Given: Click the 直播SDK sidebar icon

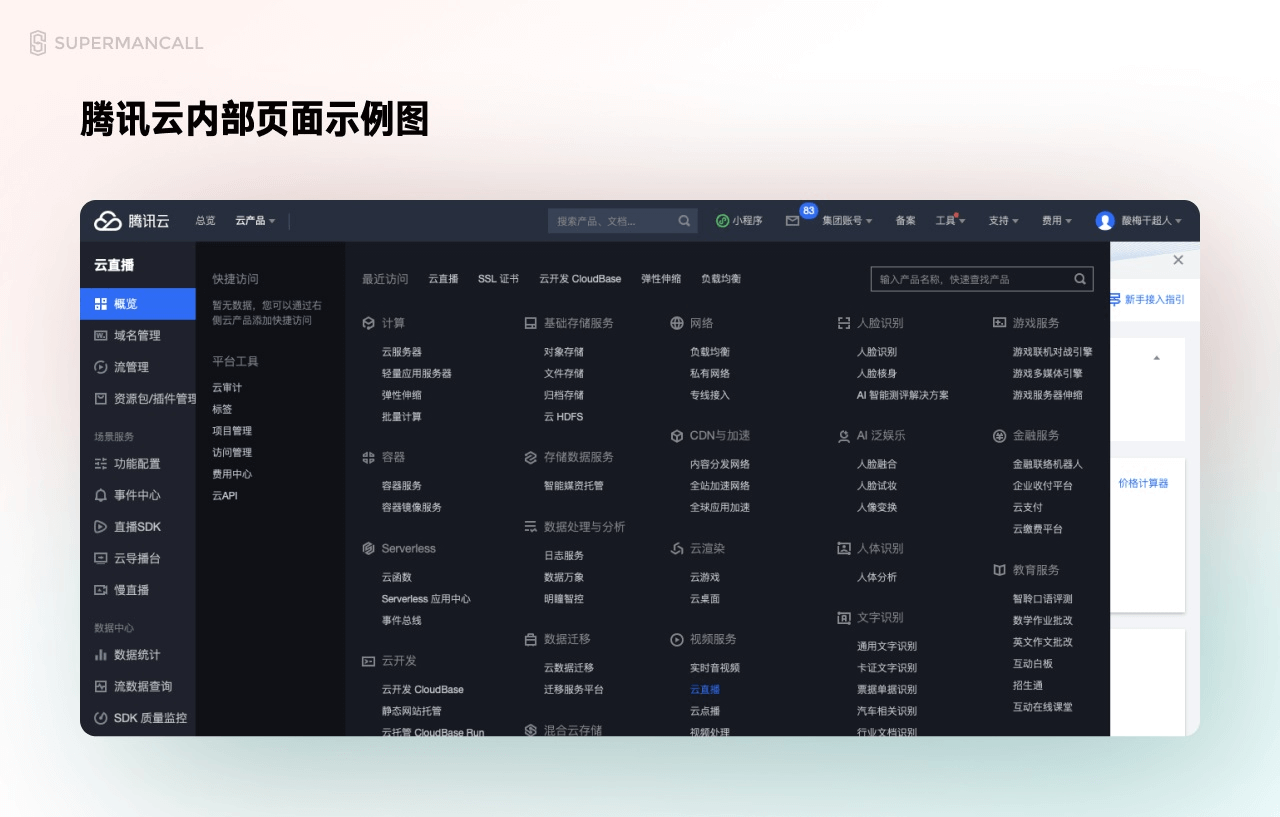Looking at the screenshot, I should click(100, 526).
